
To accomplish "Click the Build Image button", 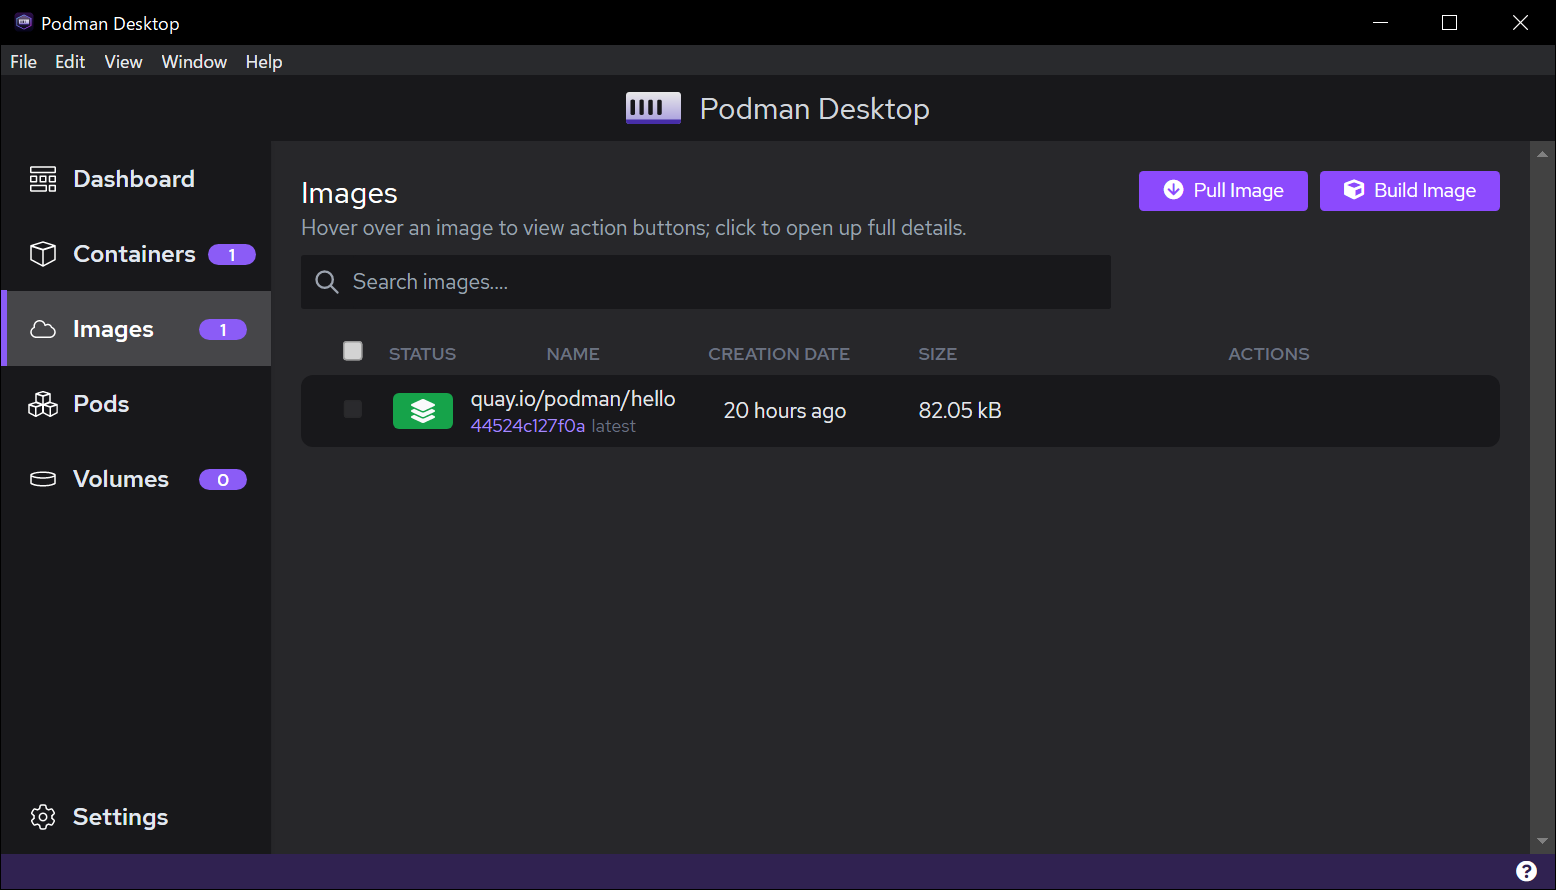I will point(1409,191).
